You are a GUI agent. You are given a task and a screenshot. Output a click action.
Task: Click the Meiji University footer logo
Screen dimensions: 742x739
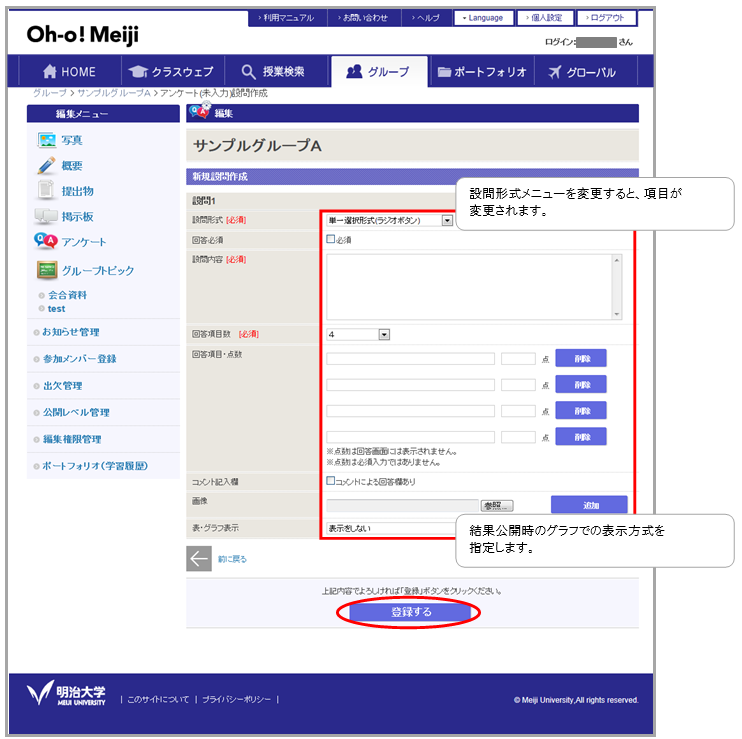(x=66, y=694)
